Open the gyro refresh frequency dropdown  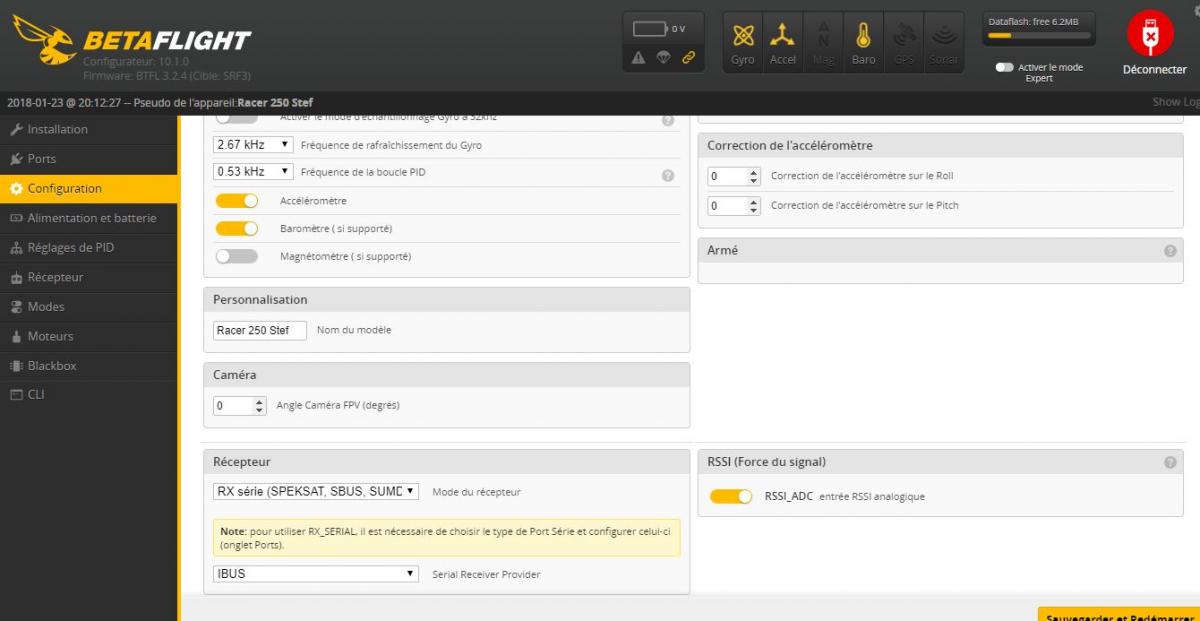pos(254,145)
